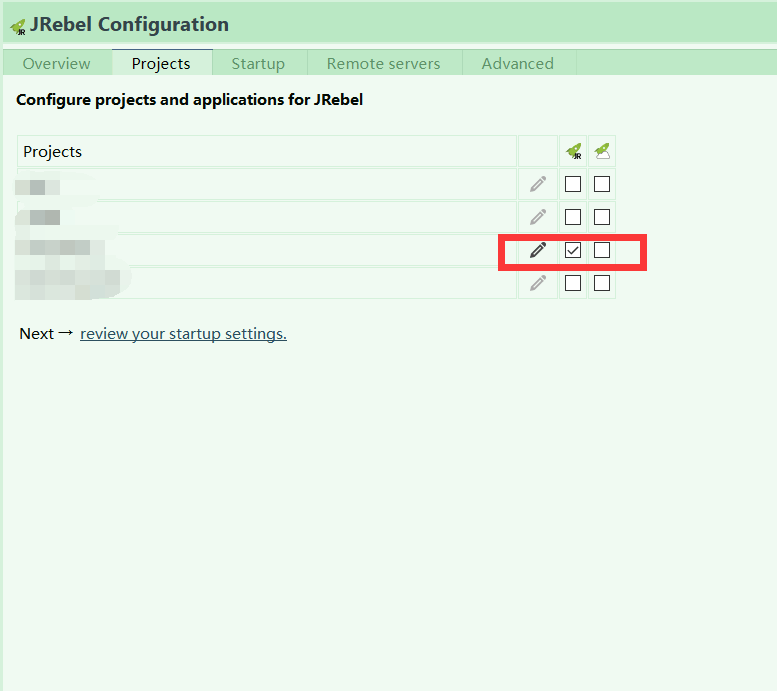Click the remote server cloud rocket header icon
Image resolution: width=777 pixels, height=691 pixels.
point(602,151)
